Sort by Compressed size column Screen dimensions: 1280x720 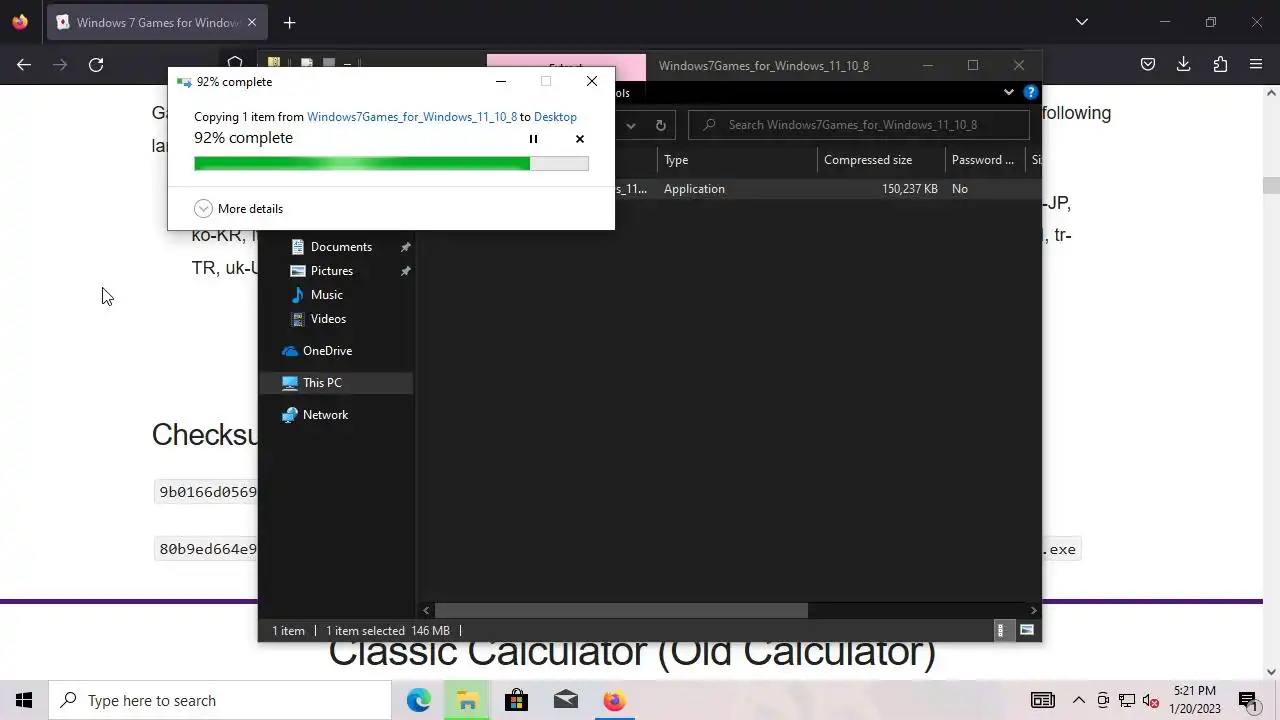point(881,160)
